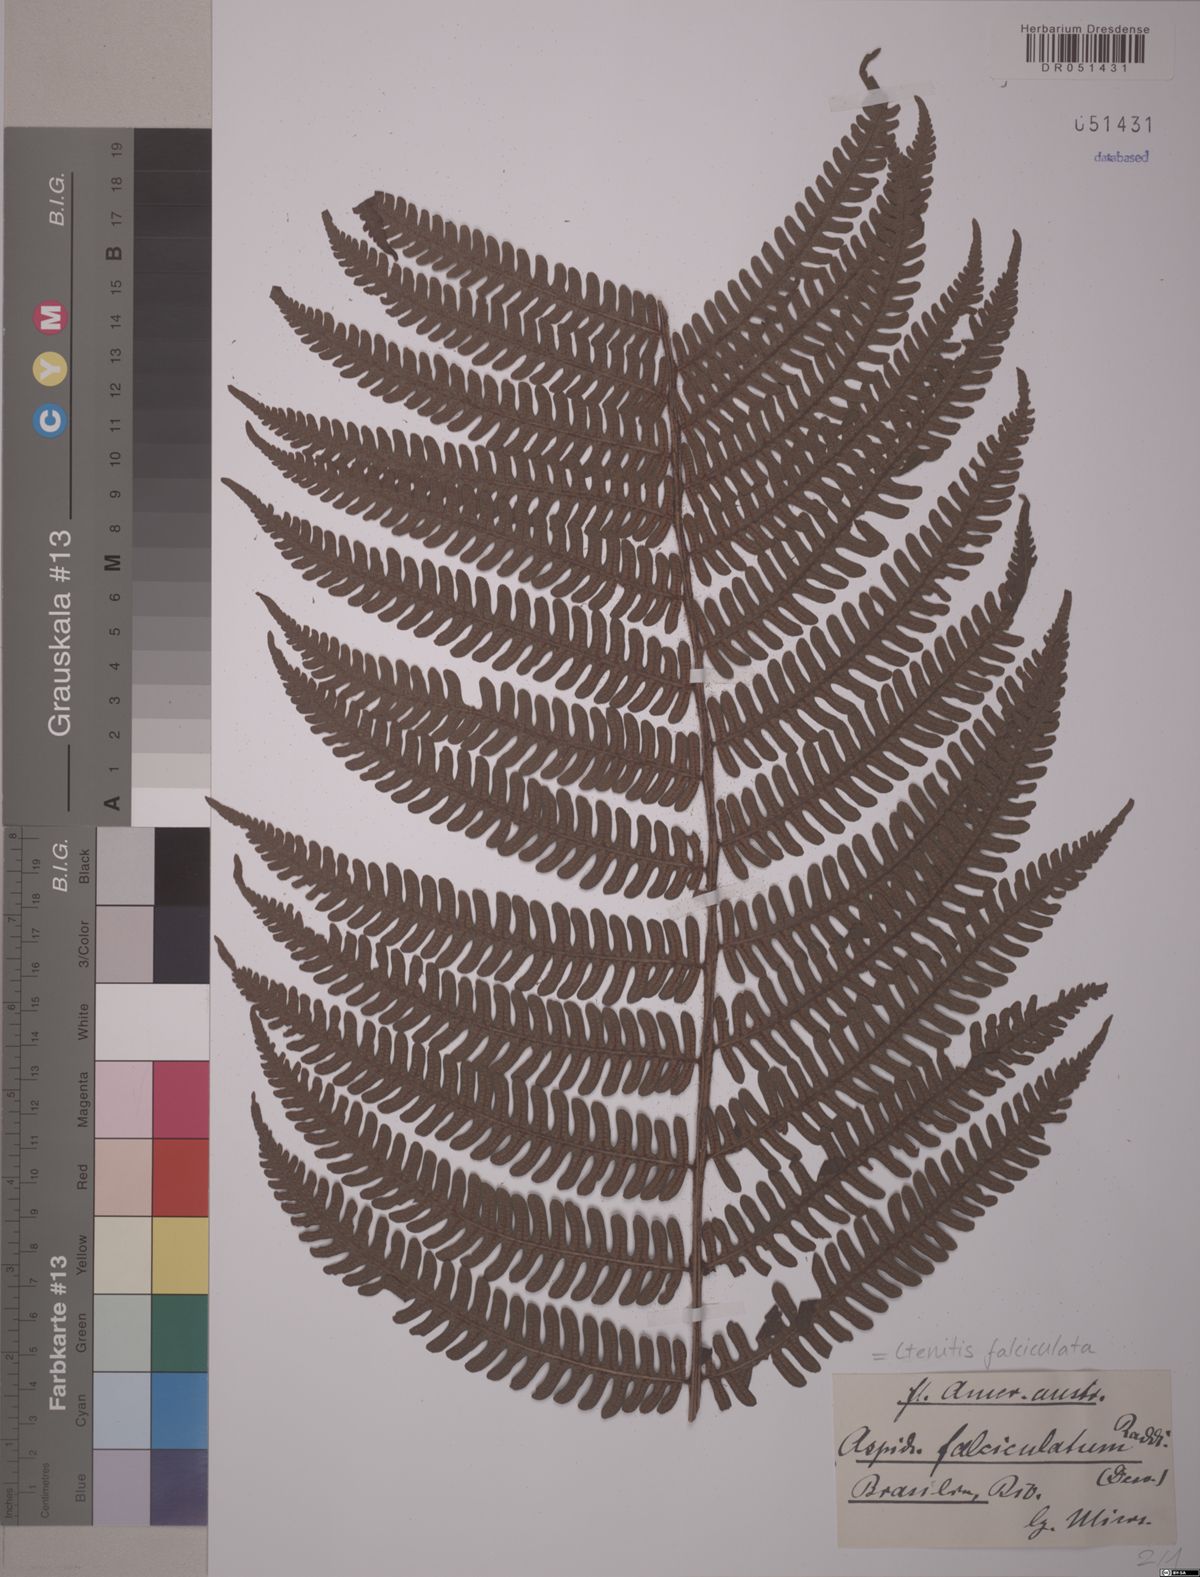The width and height of the screenshot is (1200, 1577).
Task: Click the Herbarium Dresdense barcode
Action: coord(1084,50)
